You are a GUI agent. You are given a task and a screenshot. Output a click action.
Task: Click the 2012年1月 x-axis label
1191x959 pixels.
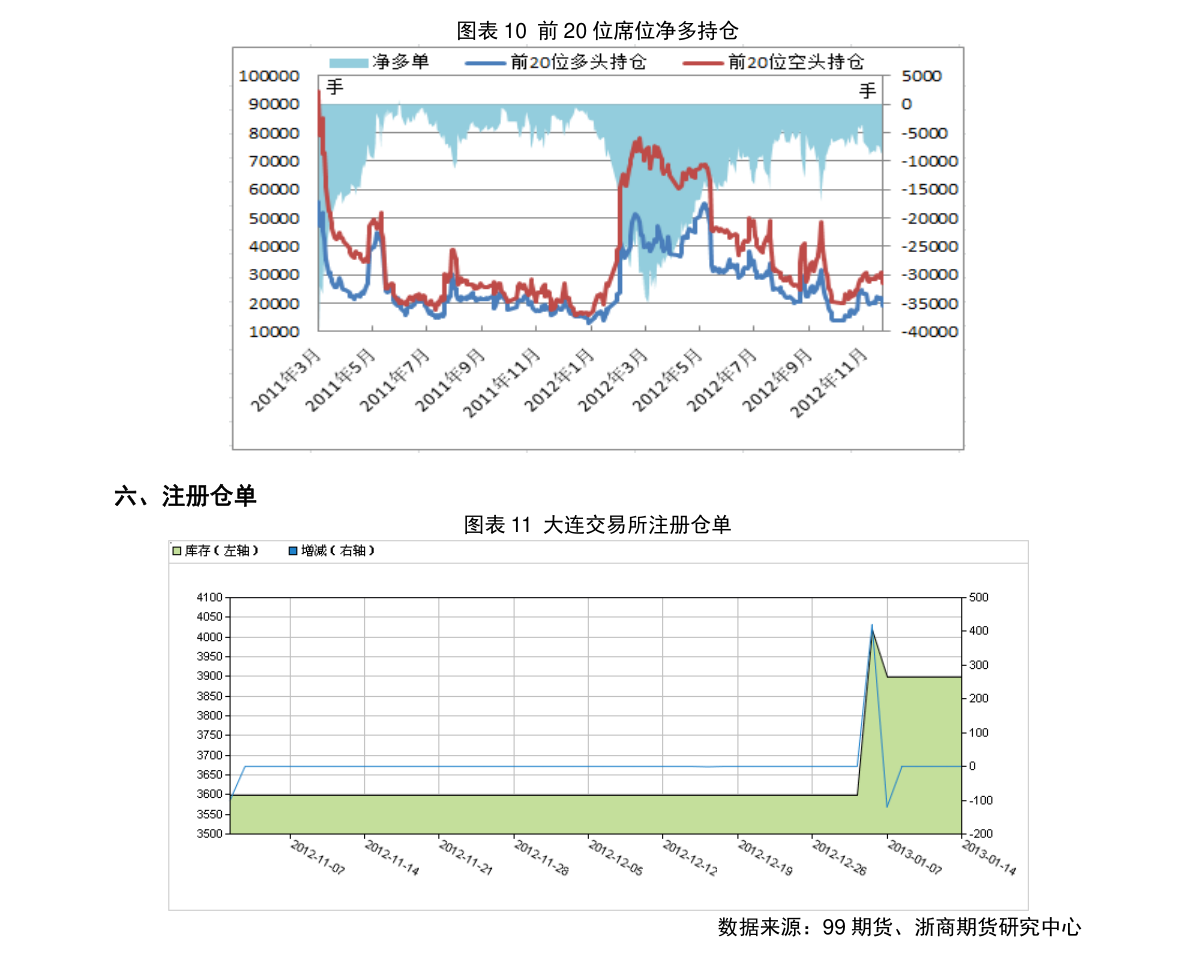pos(562,378)
